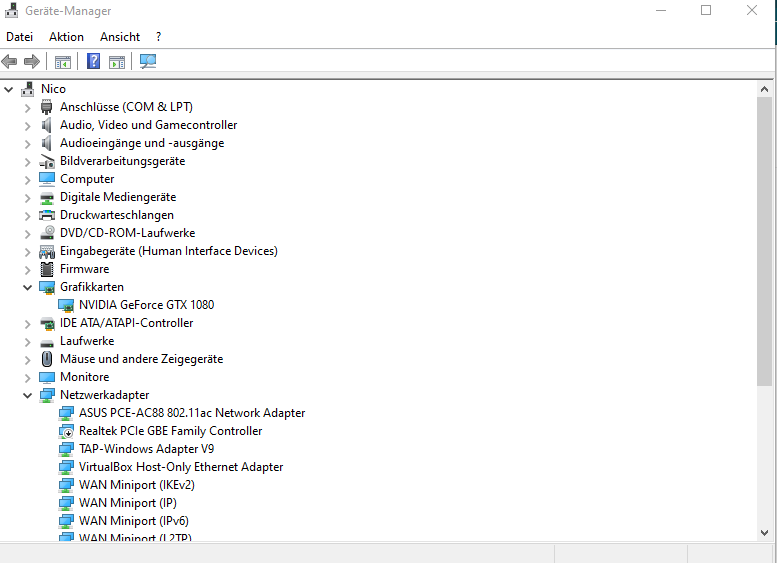Screen dimensions: 777x563
Task: Click the DVD/CD-ROM-Laufwerke disc icon
Action: [47, 233]
